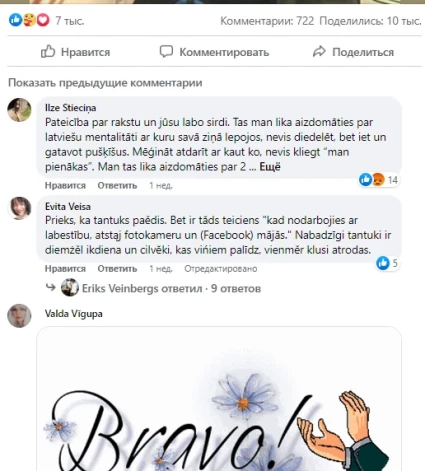Open the care emoji reaction on post
Viewport: 425px width, 471px height.
tap(29, 20)
